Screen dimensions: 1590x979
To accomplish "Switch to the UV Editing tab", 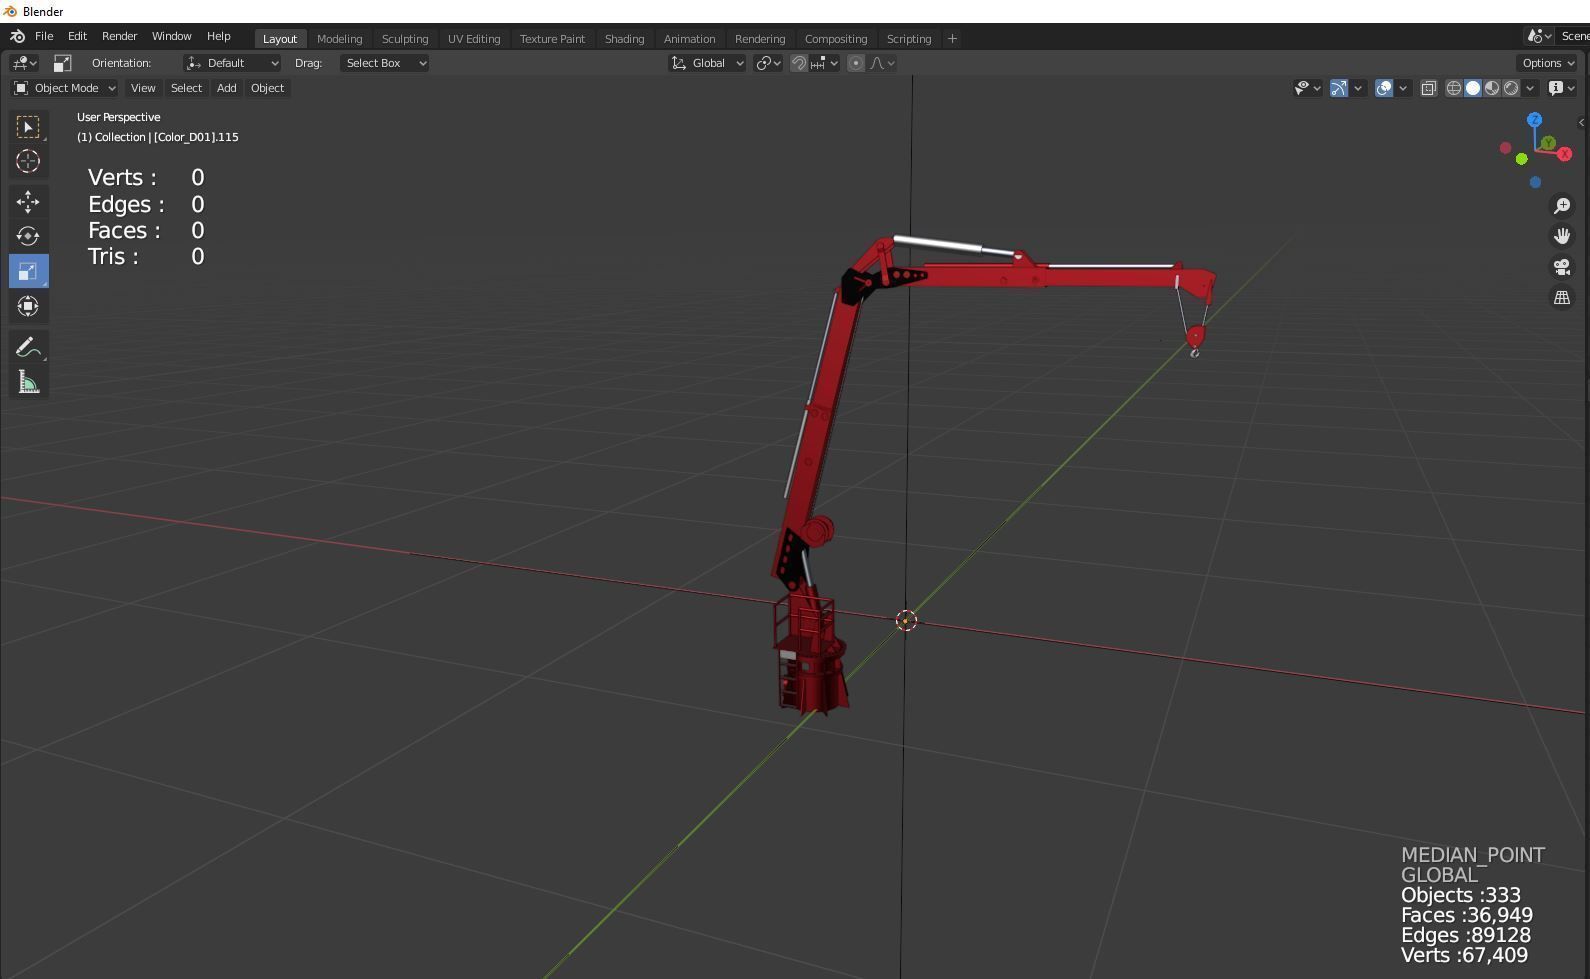I will click(x=474, y=39).
